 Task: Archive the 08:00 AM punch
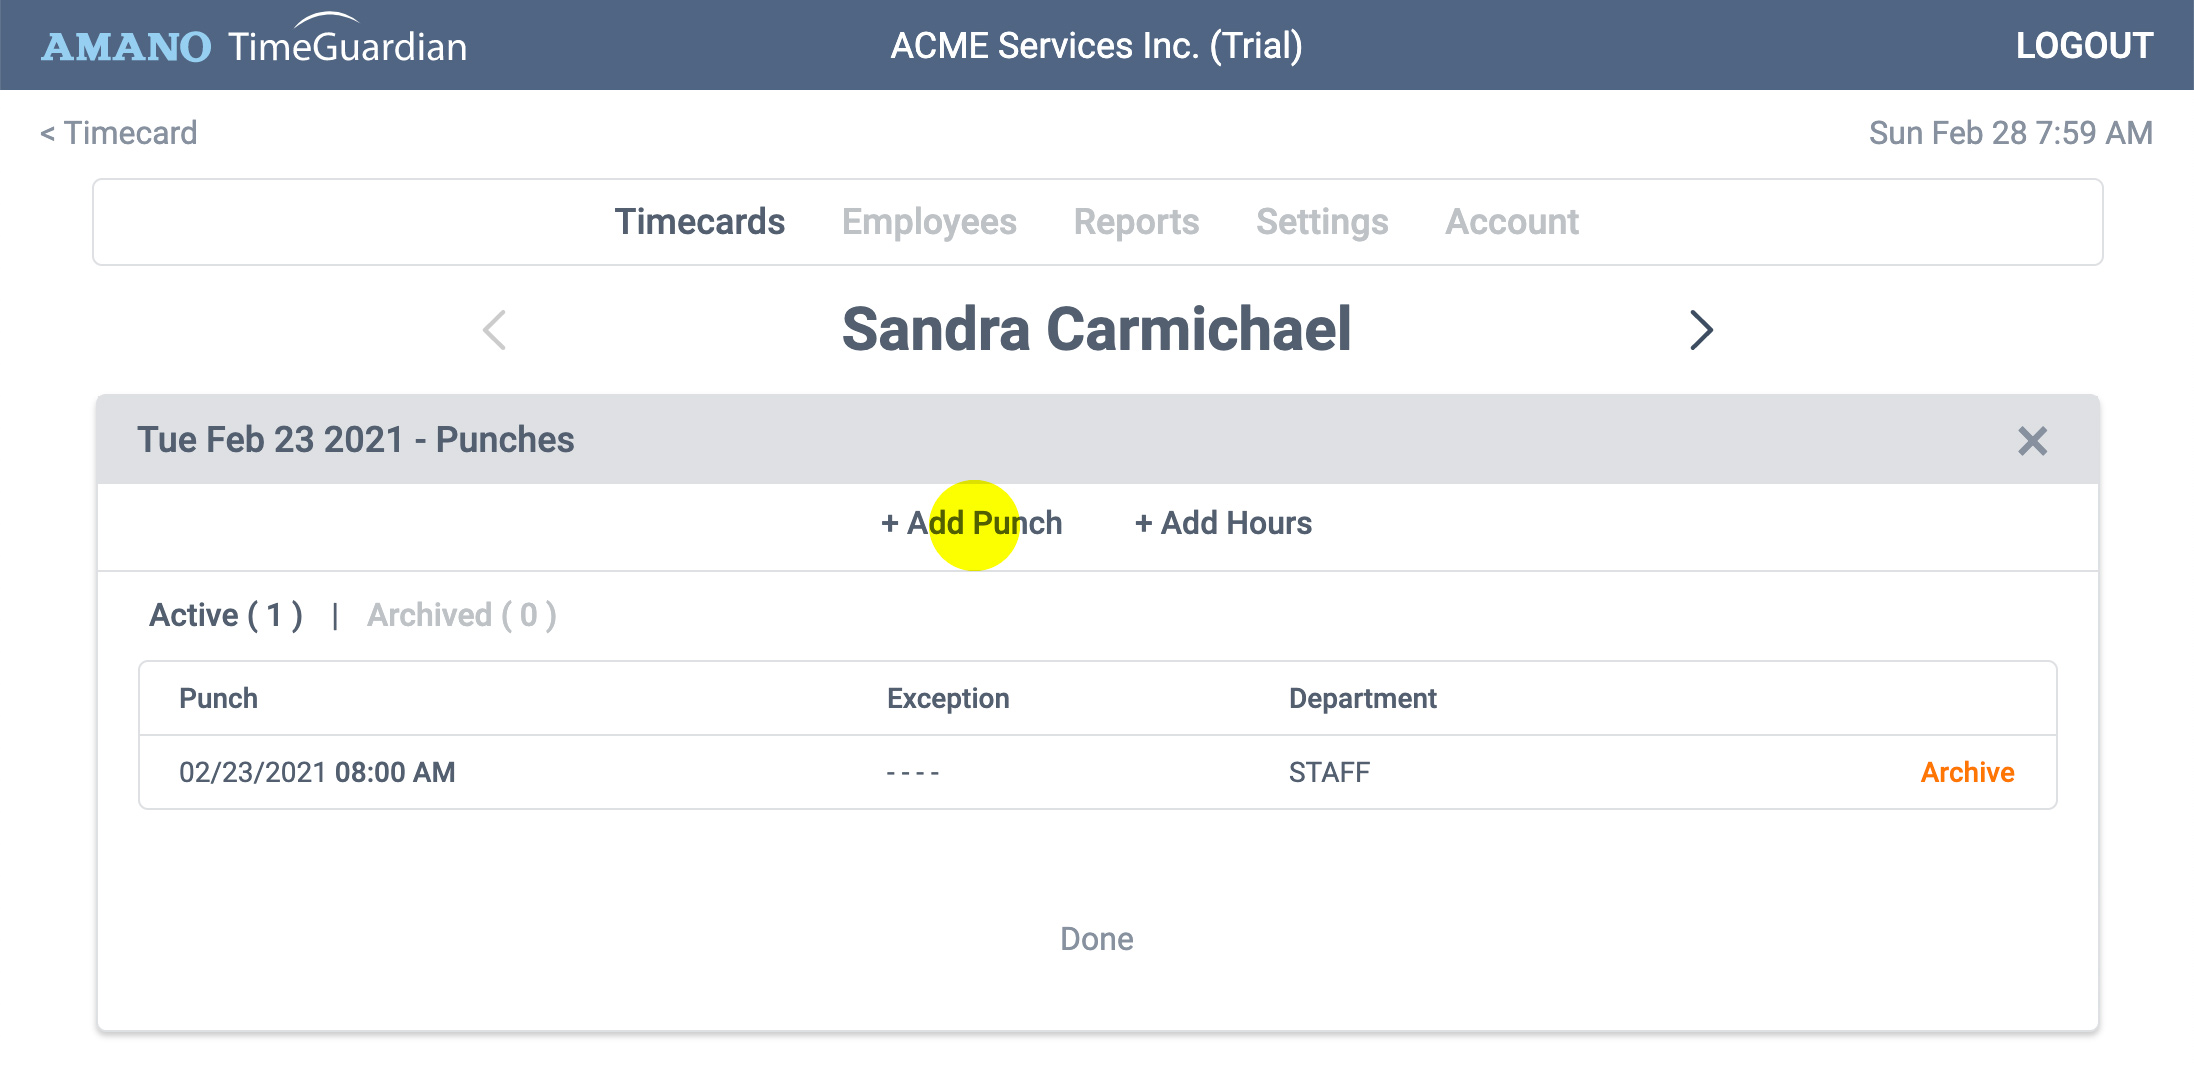1967,772
